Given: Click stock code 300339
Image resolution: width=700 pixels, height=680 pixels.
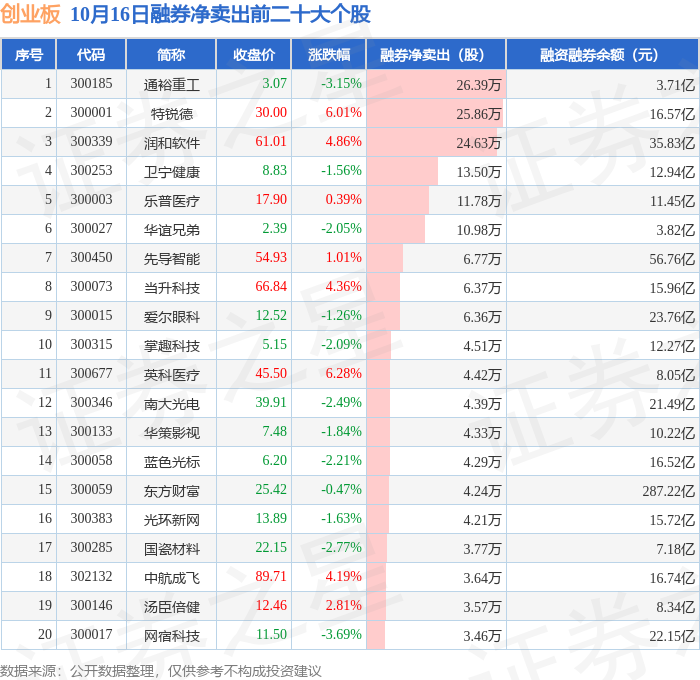Looking at the screenshot, I should [x=91, y=142].
